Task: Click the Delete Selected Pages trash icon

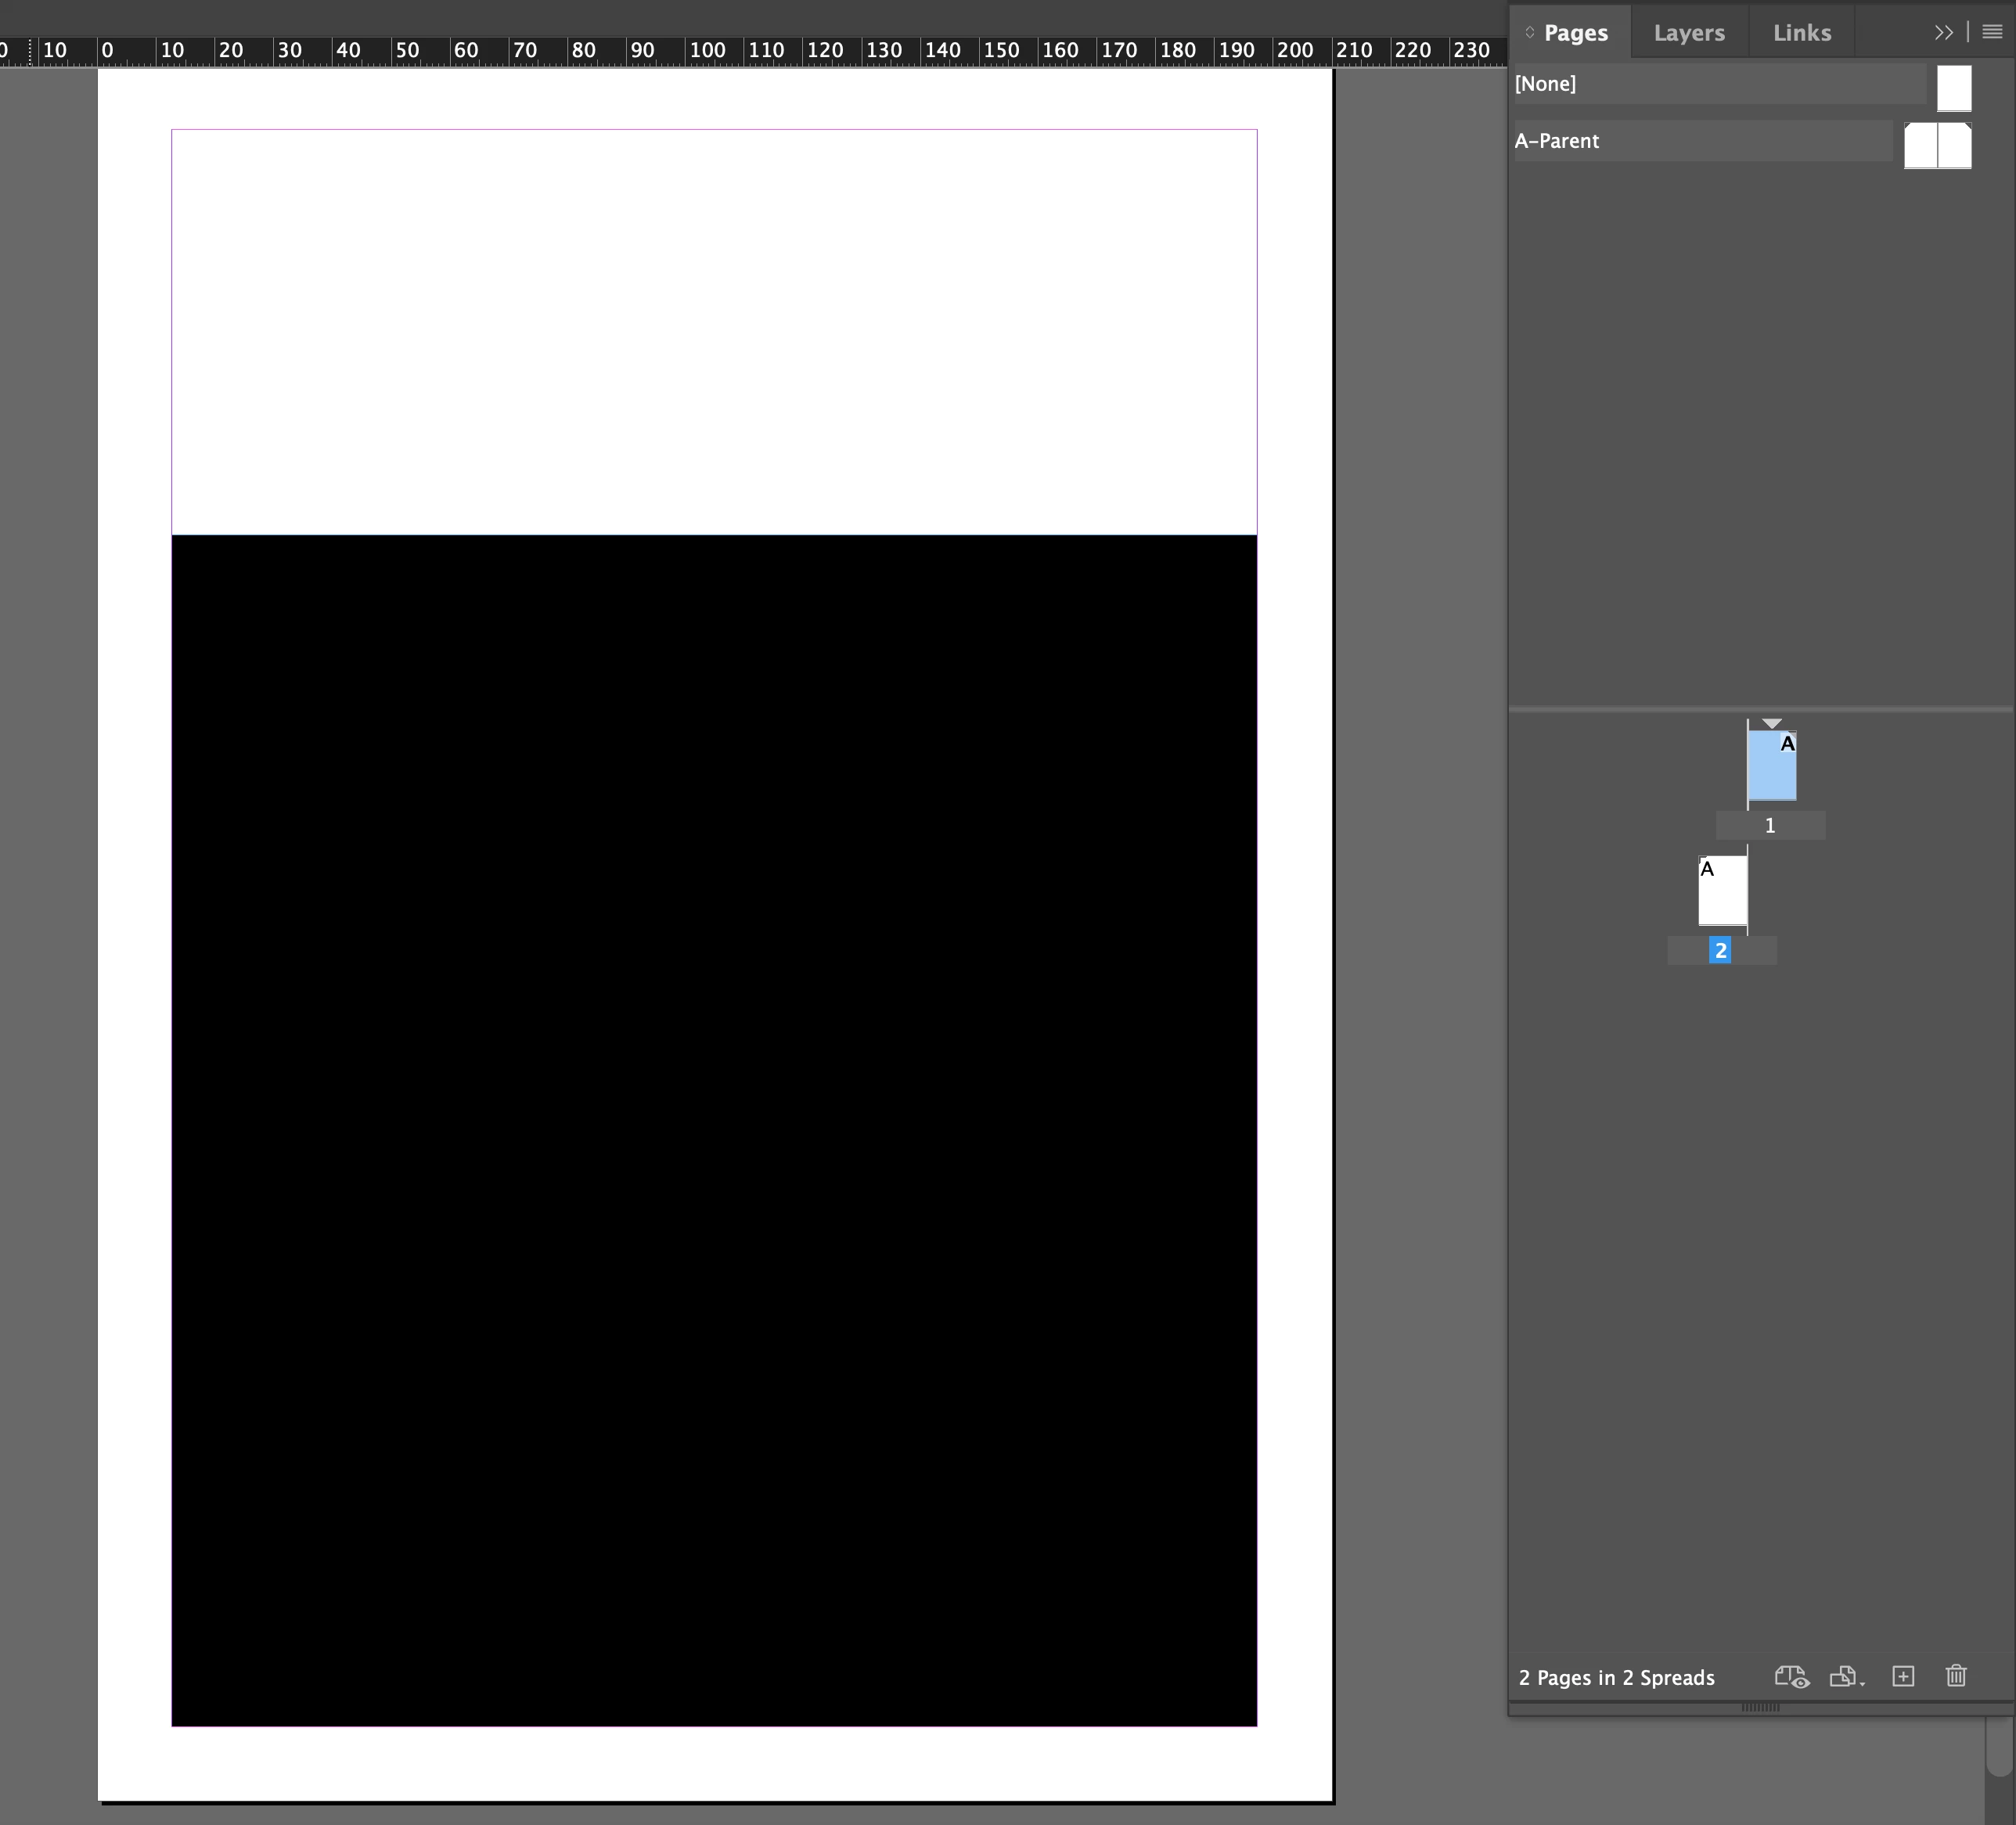Action: [x=1956, y=1676]
